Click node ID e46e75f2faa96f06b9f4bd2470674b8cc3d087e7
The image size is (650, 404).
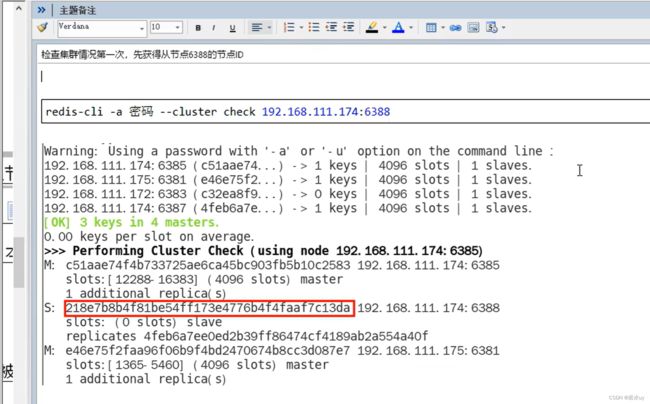tap(208, 351)
